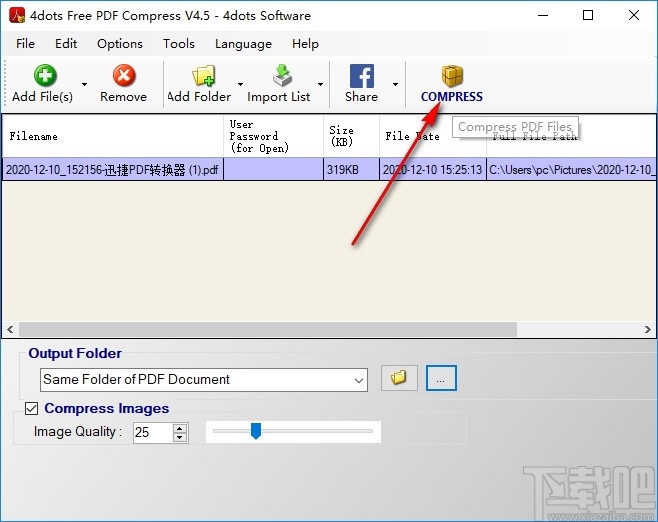Expand the Add Folder dropdown arrow
Screen dimensions: 658x522
[240, 84]
